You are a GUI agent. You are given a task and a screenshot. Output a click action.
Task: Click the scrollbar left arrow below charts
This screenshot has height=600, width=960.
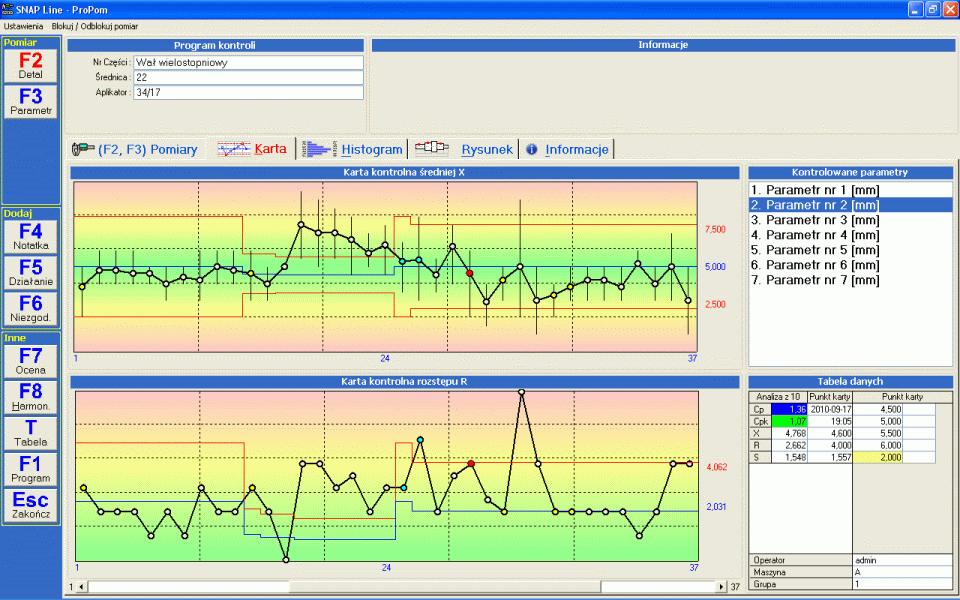point(81,587)
